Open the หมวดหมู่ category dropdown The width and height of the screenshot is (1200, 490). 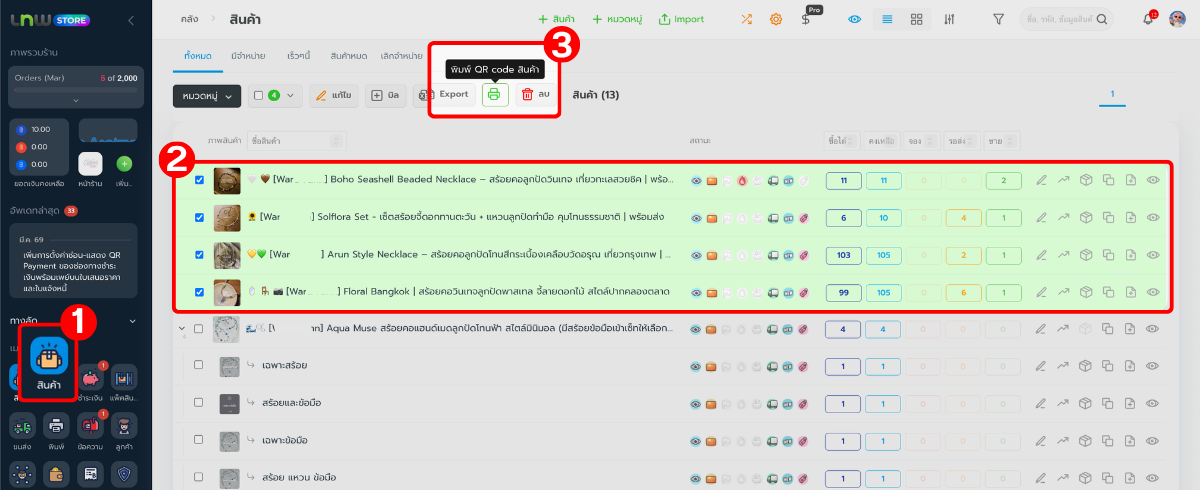(207, 95)
